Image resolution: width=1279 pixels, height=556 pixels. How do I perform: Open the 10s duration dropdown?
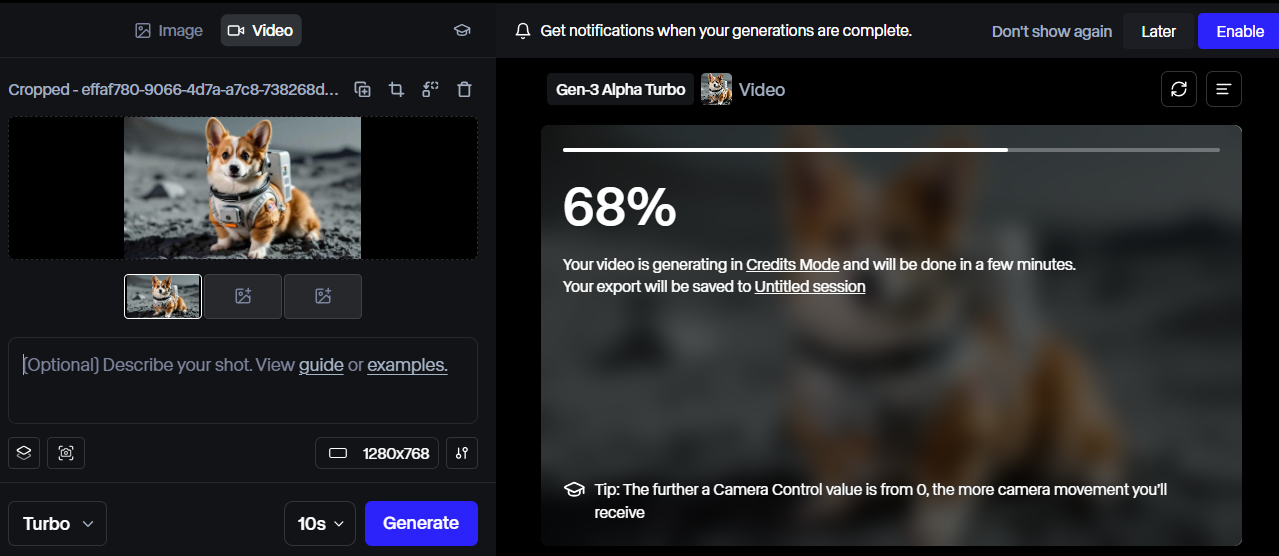tap(320, 523)
